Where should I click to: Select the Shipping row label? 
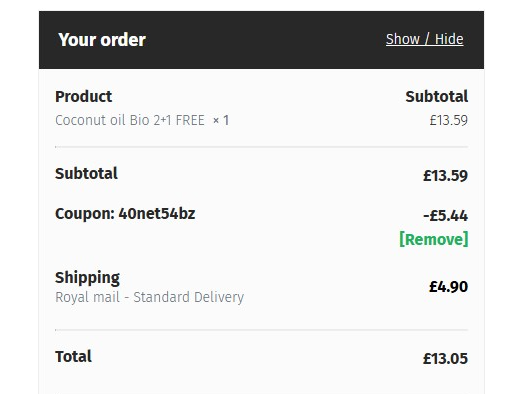click(x=87, y=278)
